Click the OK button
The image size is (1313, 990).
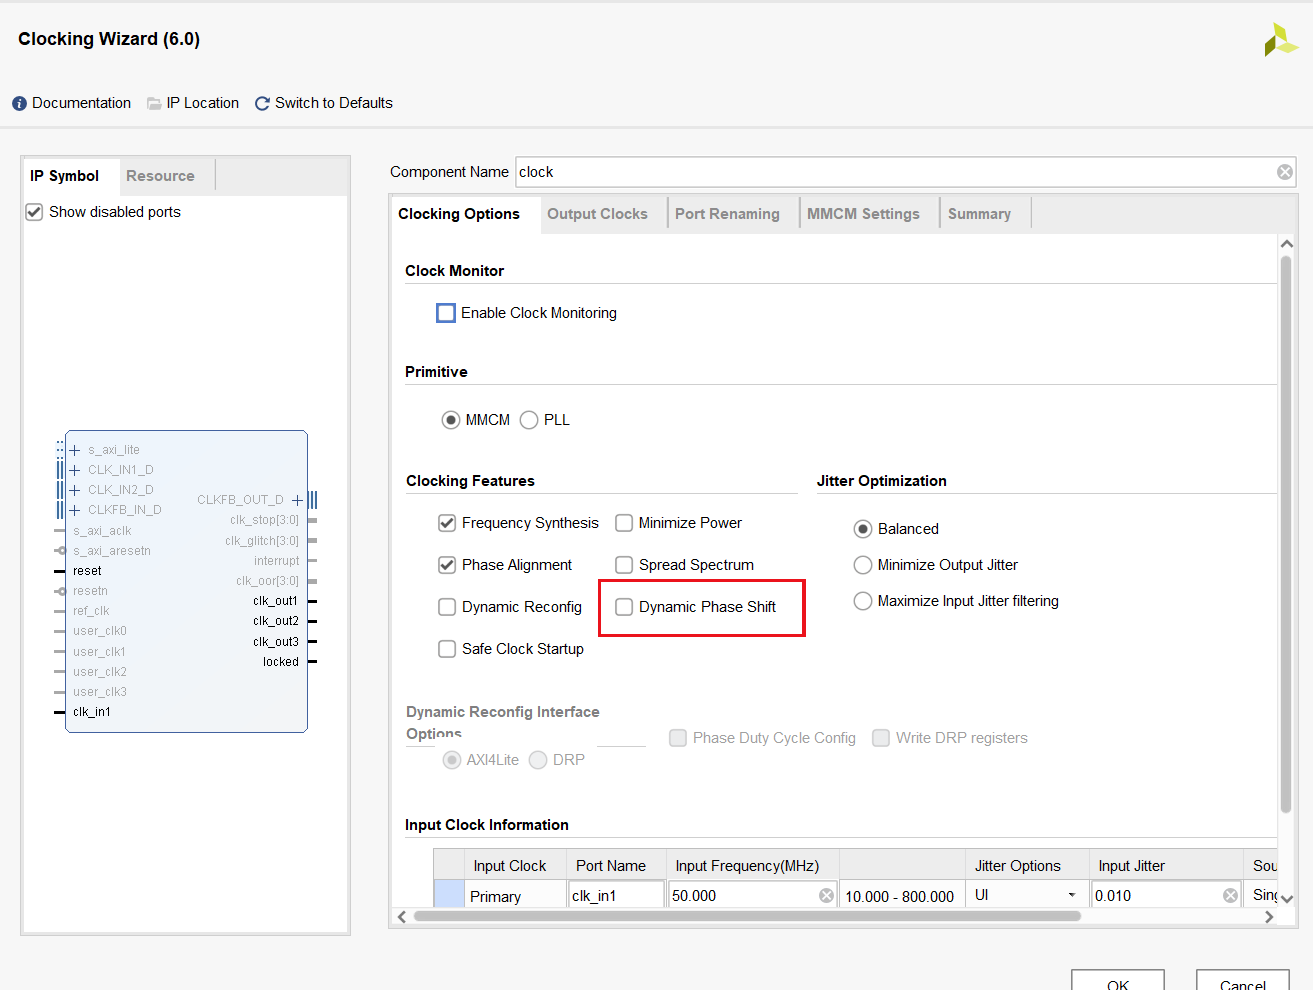1117,984
